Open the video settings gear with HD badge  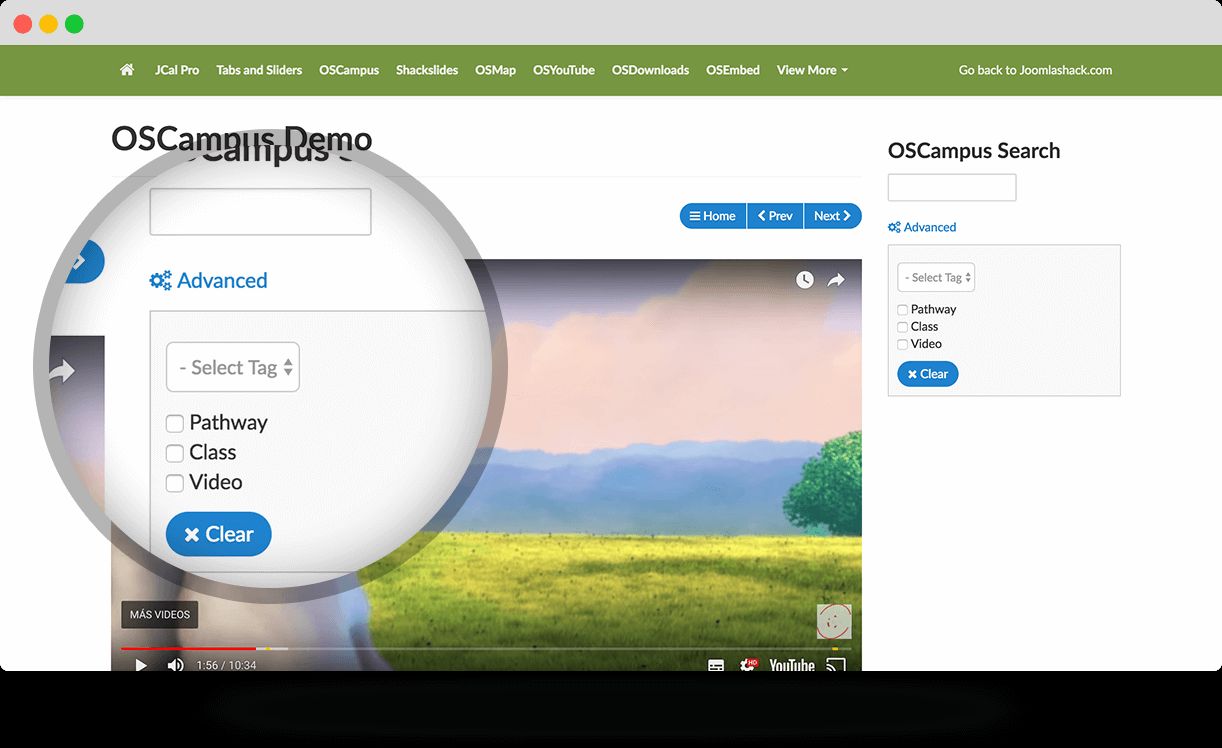point(747,665)
